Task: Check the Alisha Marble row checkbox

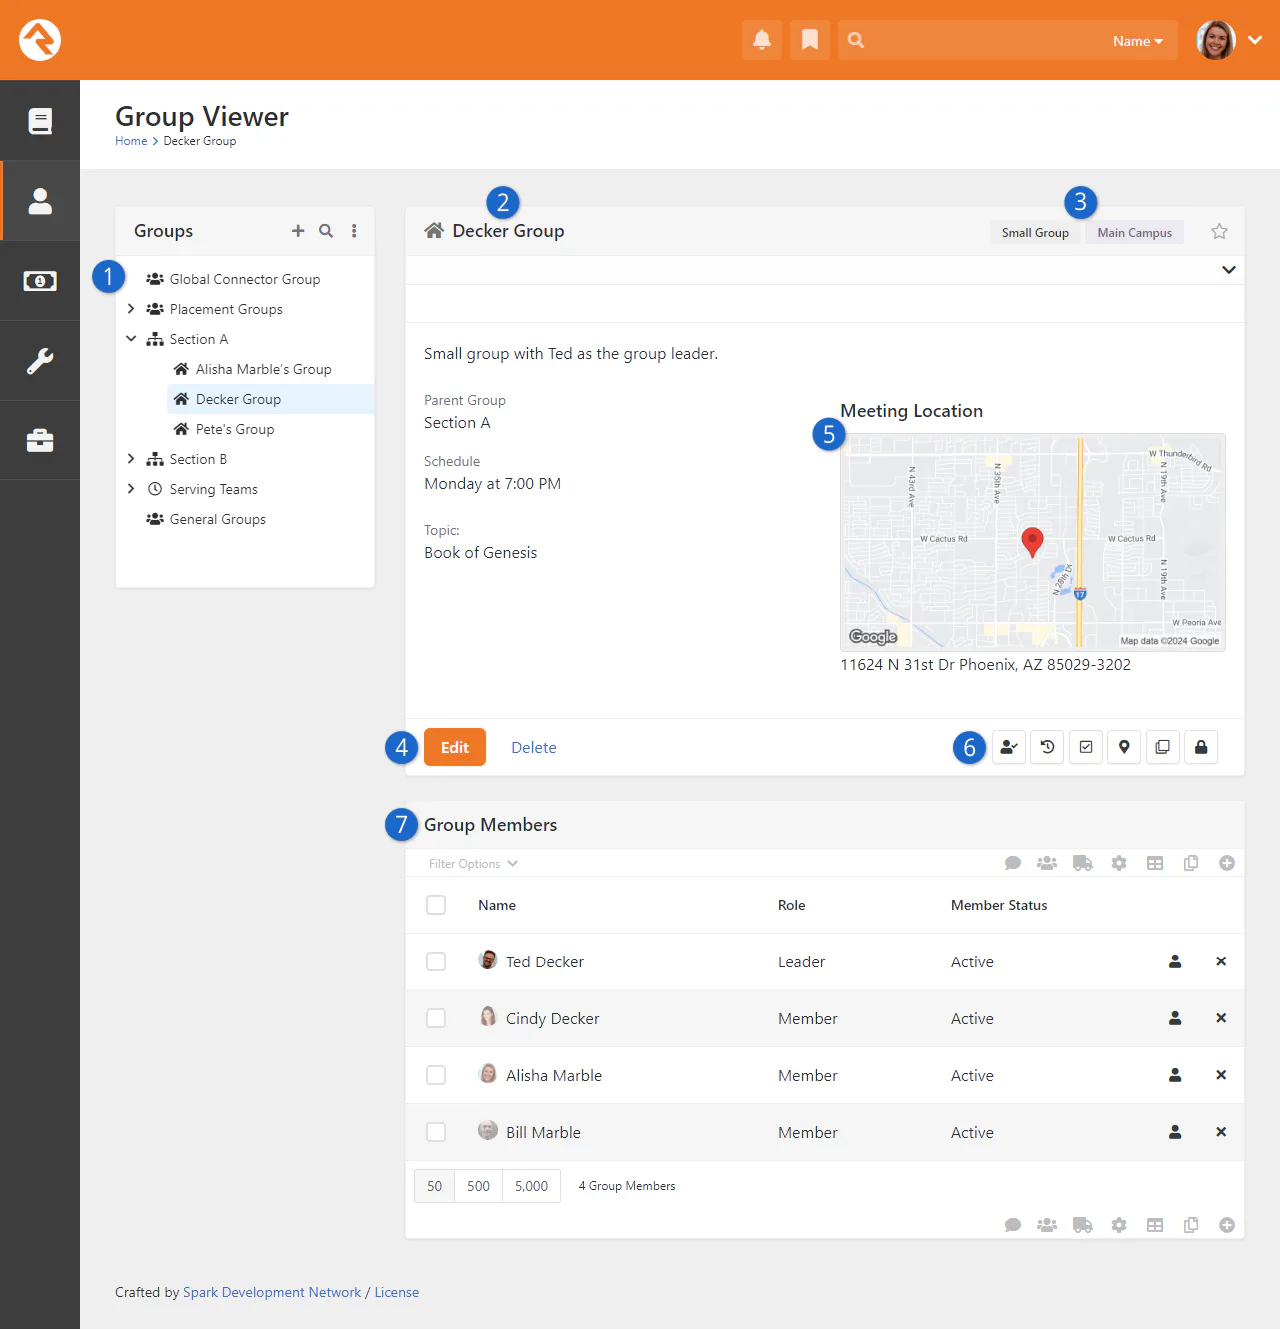Action: coord(436,1075)
